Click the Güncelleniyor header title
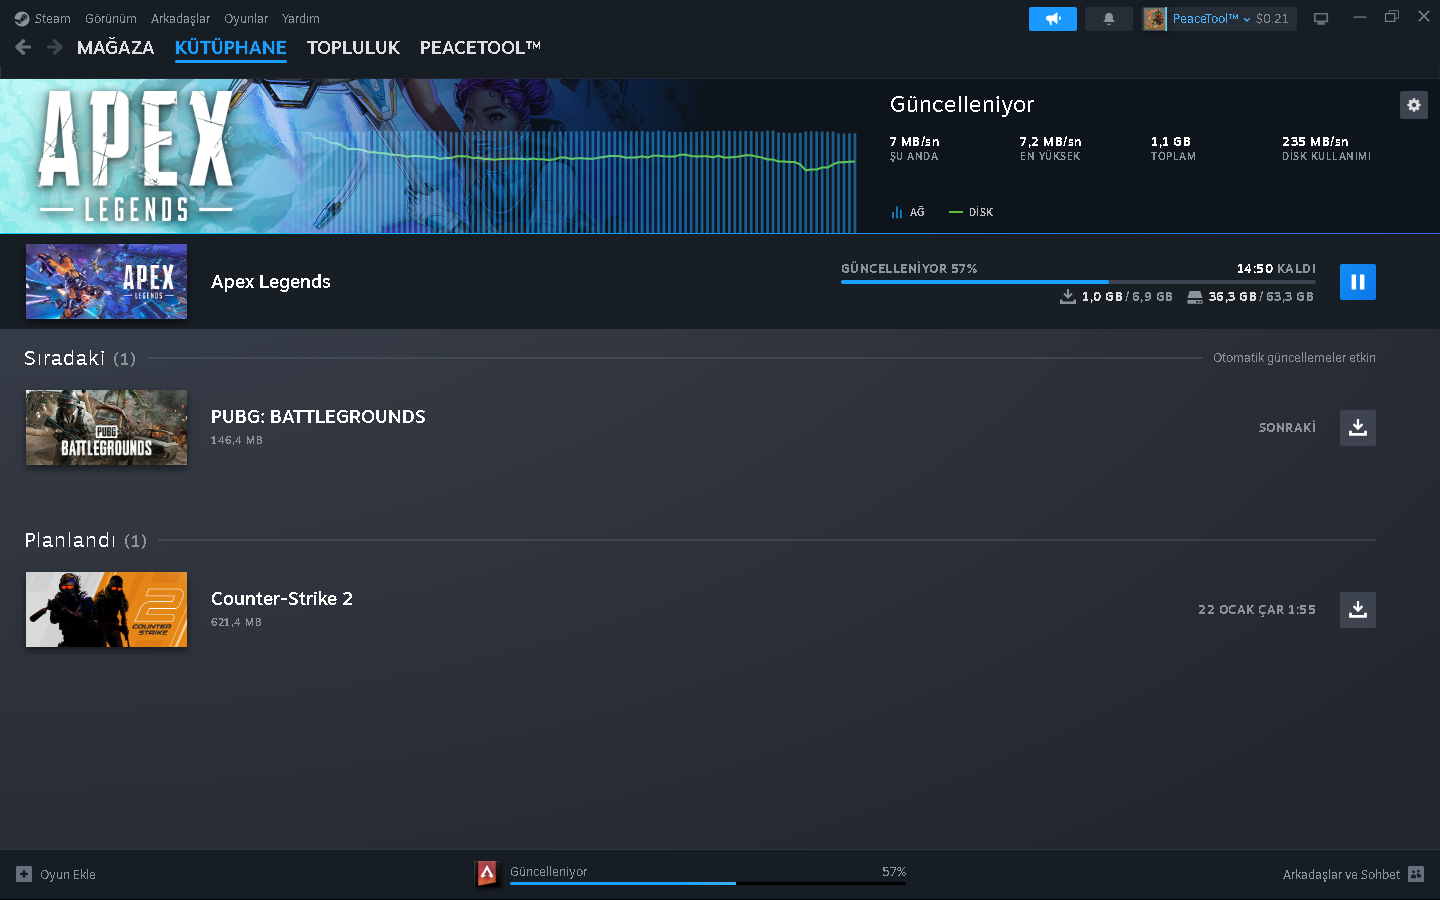 coord(962,105)
